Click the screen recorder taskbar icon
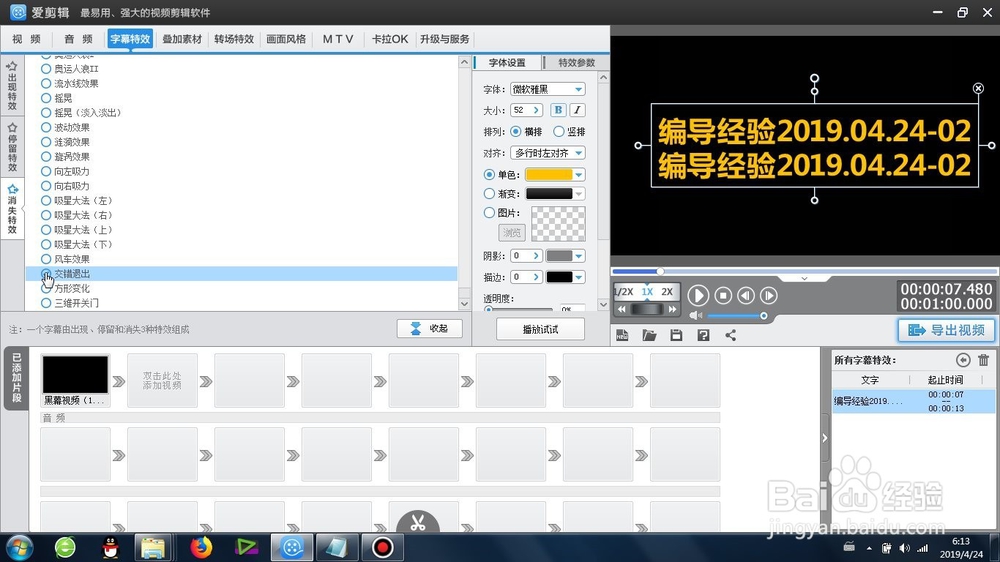This screenshot has width=1000, height=562. [x=383, y=547]
